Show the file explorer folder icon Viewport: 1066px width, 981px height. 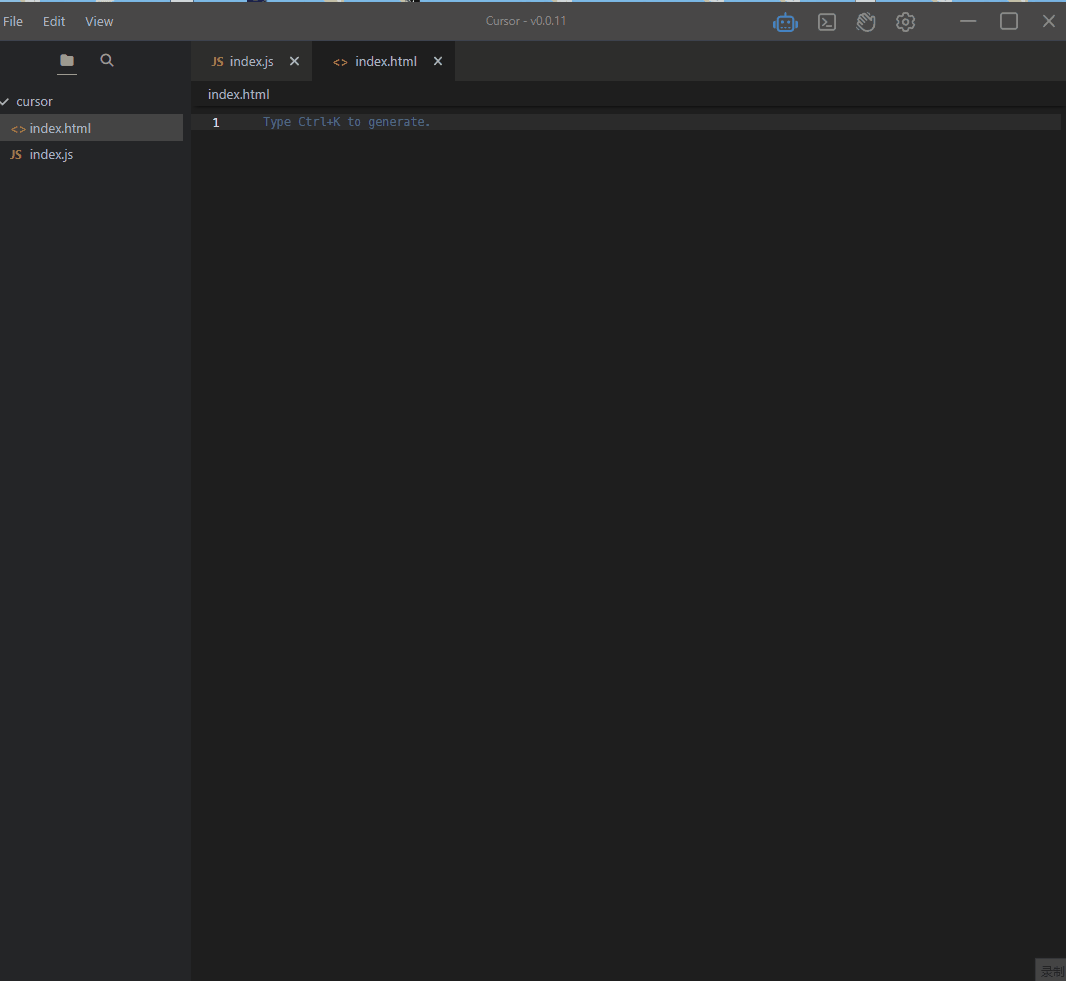click(67, 61)
